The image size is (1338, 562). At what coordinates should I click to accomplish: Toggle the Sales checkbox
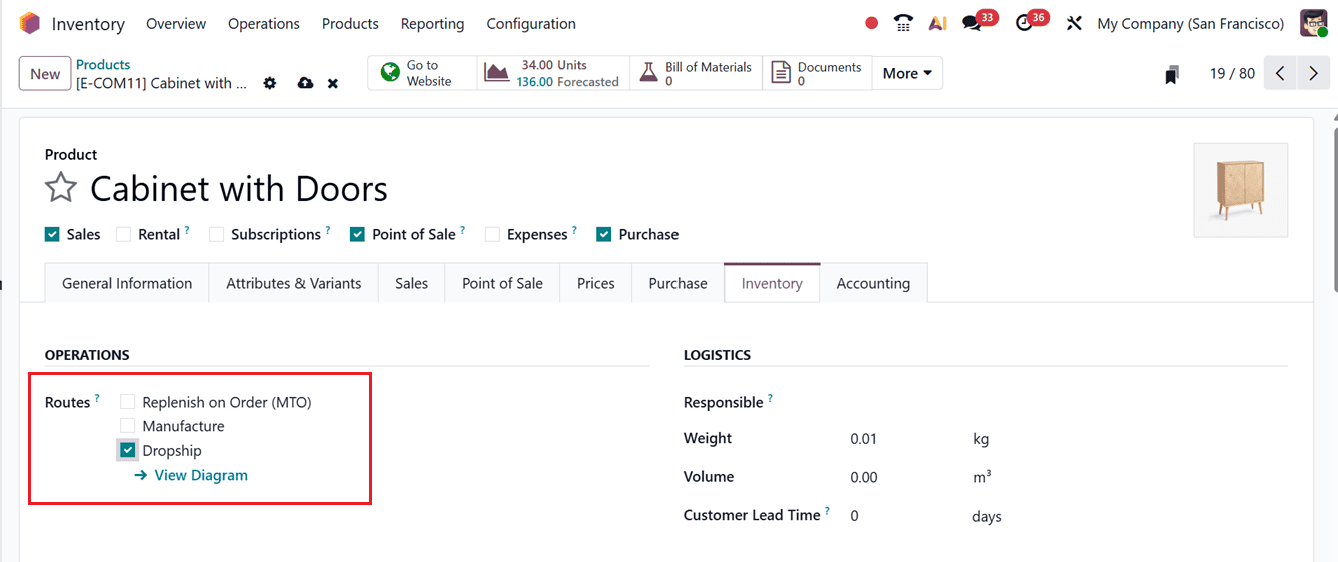[x=52, y=234]
